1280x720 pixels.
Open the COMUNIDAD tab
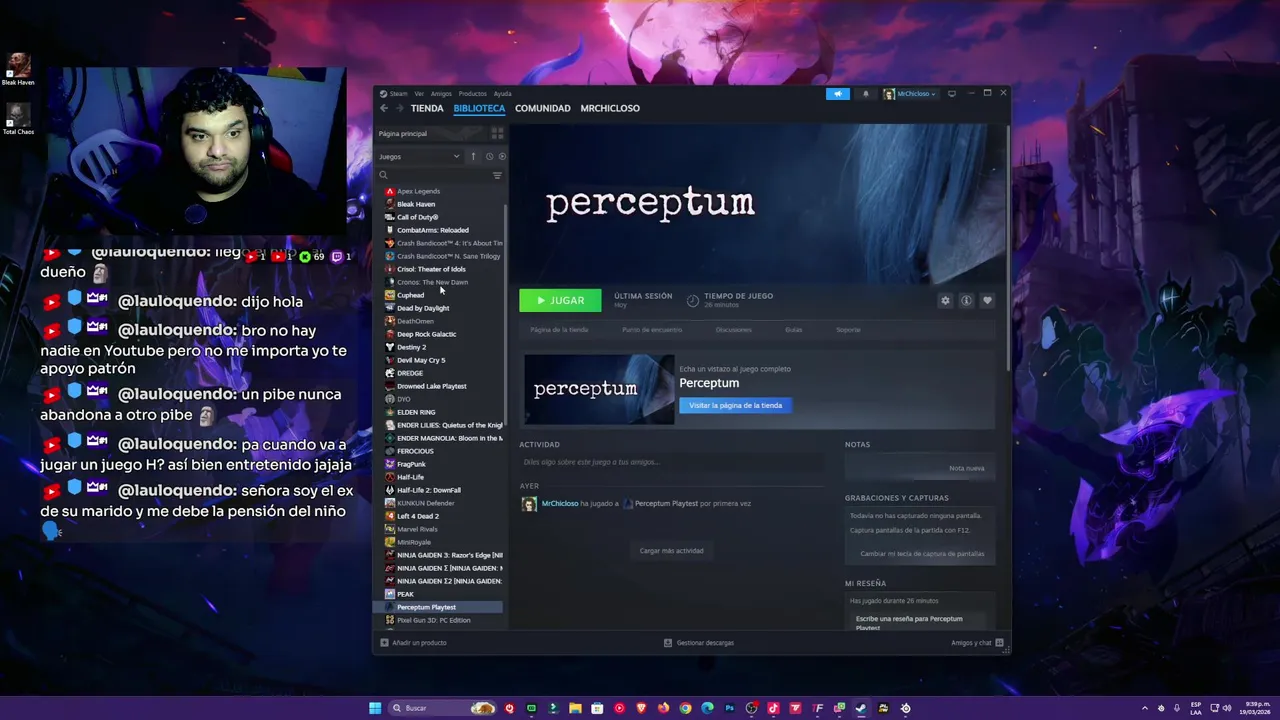coord(543,108)
